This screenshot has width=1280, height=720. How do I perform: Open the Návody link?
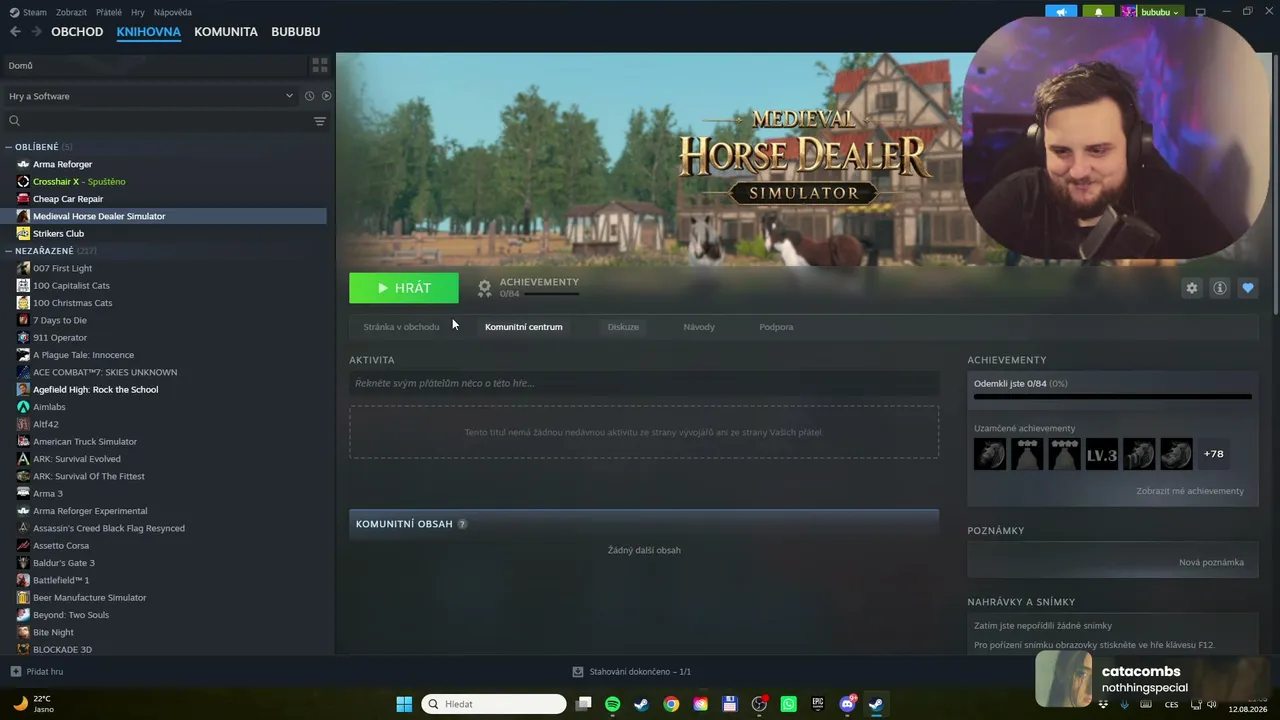pos(699,327)
